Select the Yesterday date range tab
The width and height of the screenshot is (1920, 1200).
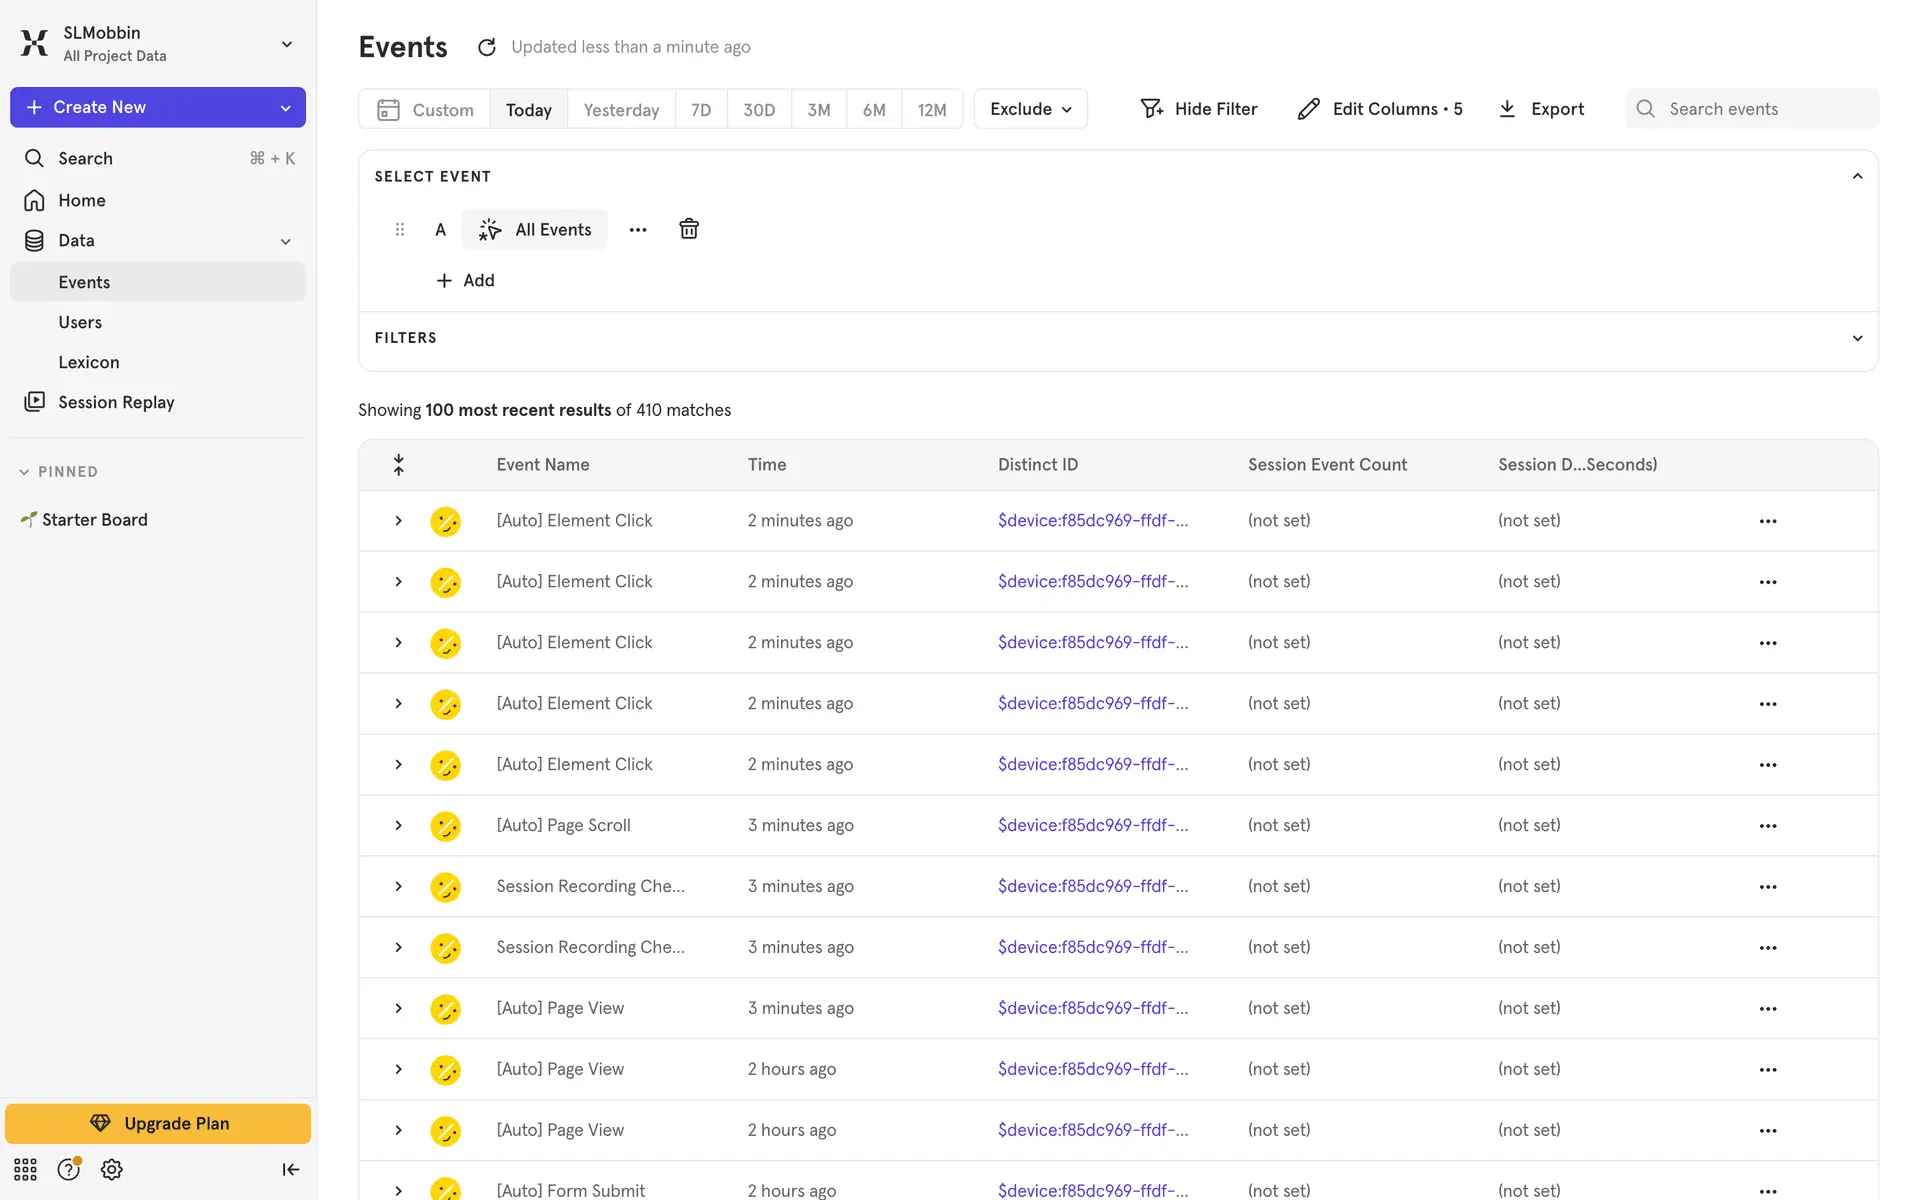[621, 109]
